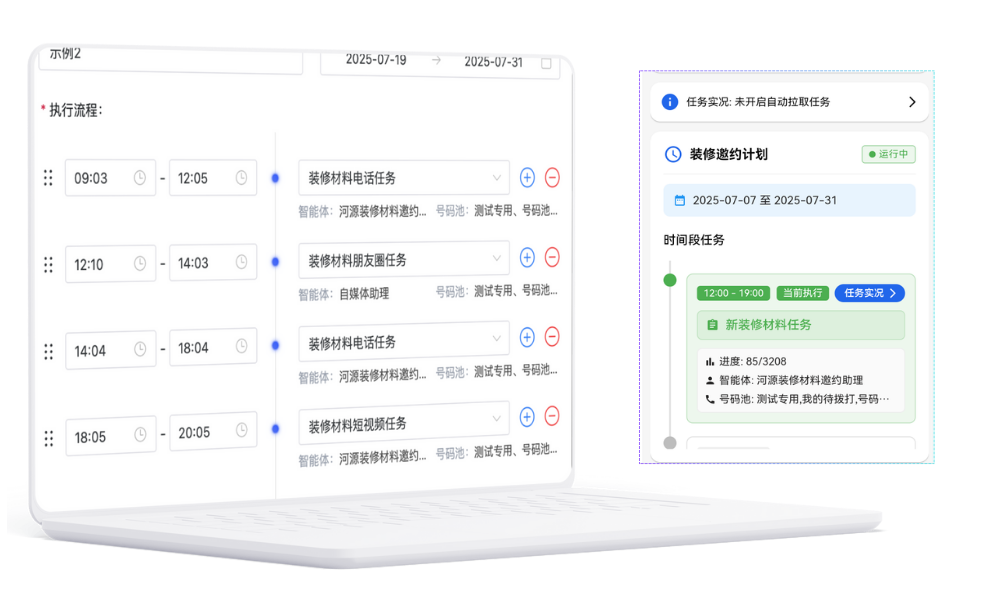Delete the 装修材料朋友圈任务 row using minus icon
The image size is (1000, 597).
pyautogui.click(x=552, y=257)
